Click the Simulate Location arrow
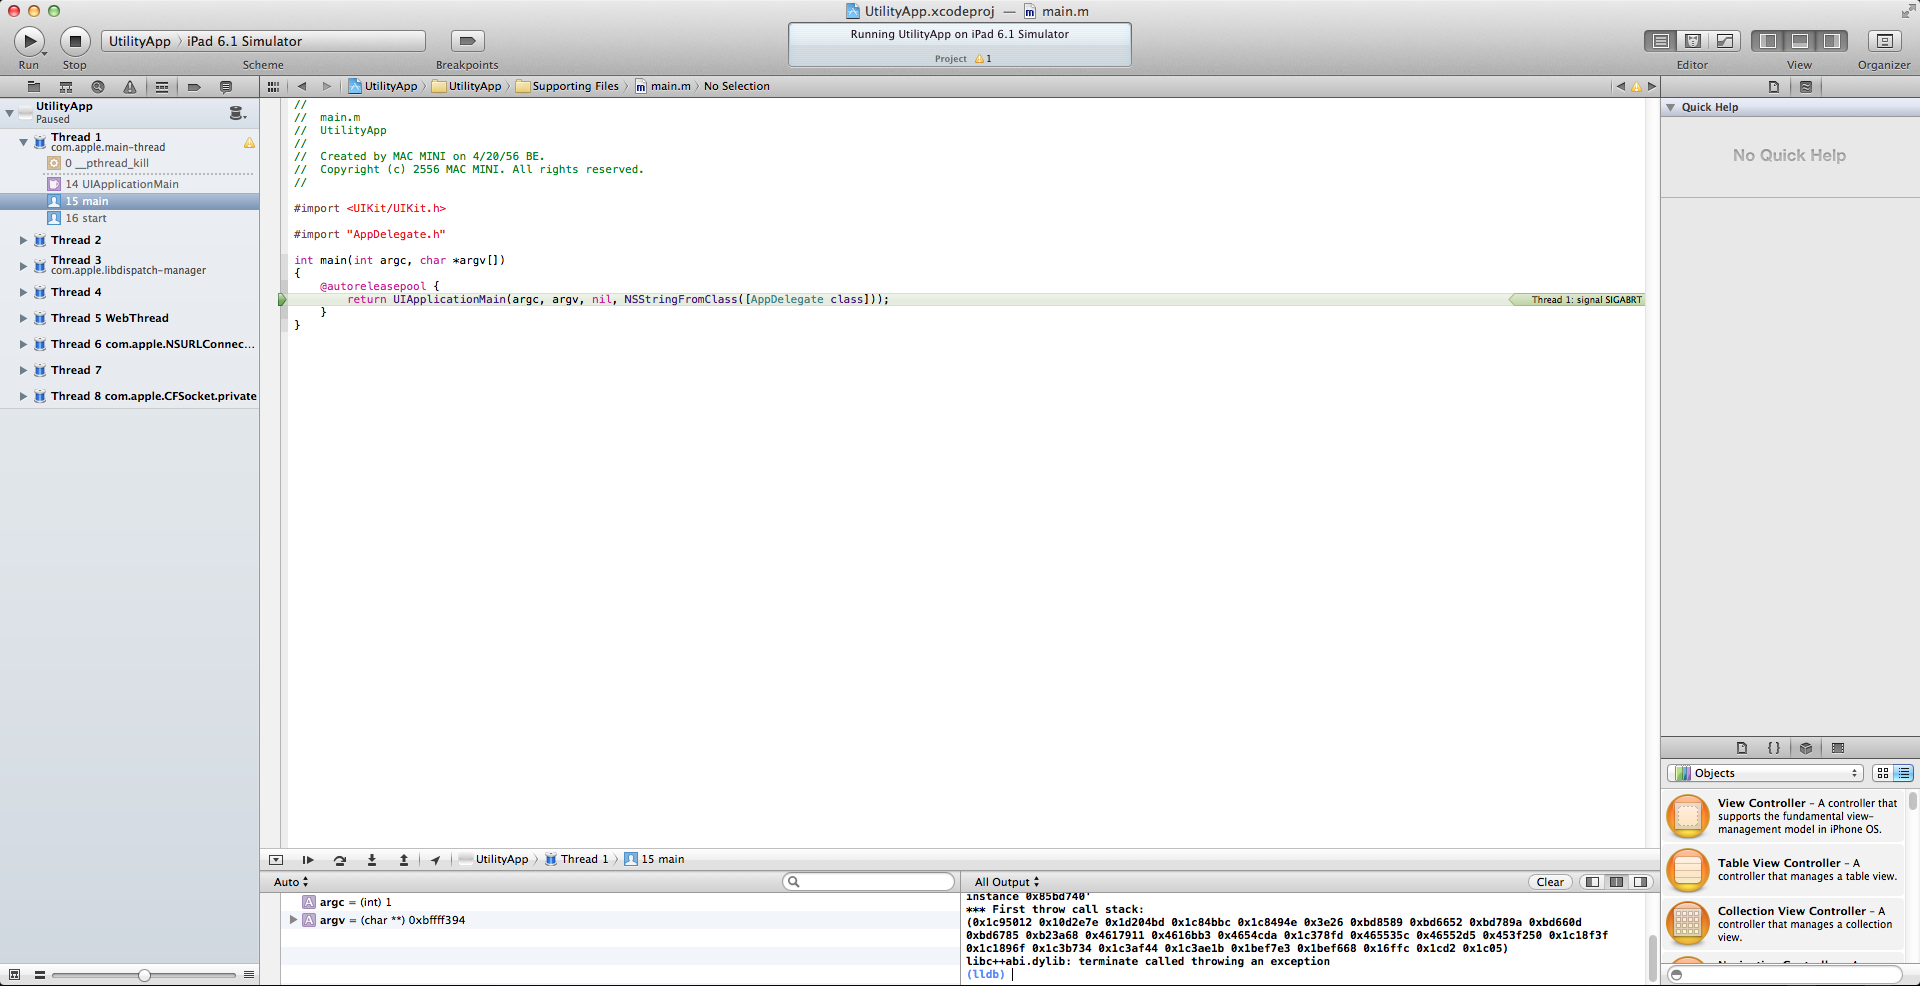Viewport: 1920px width, 986px height. point(435,860)
